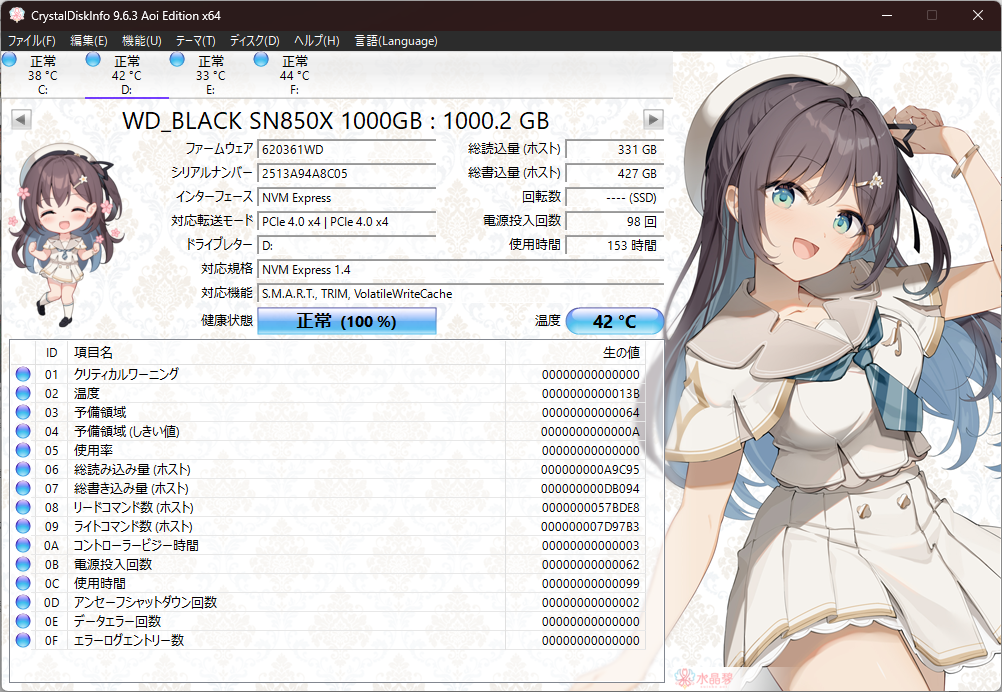Open the ファイル(F) menu
Image resolution: width=1002 pixels, height=692 pixels.
pos(31,41)
